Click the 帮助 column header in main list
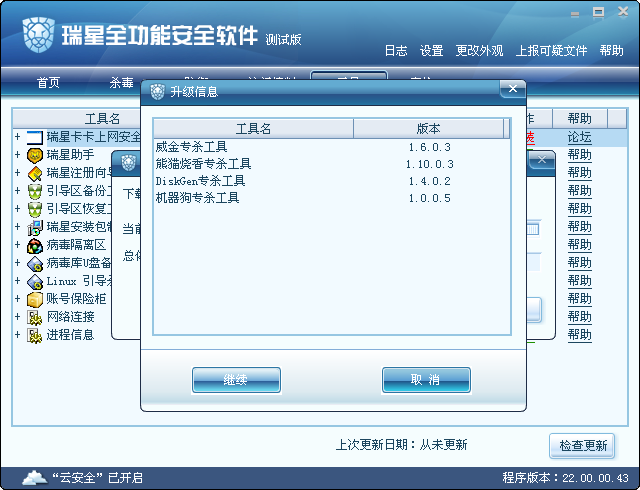 (x=580, y=119)
